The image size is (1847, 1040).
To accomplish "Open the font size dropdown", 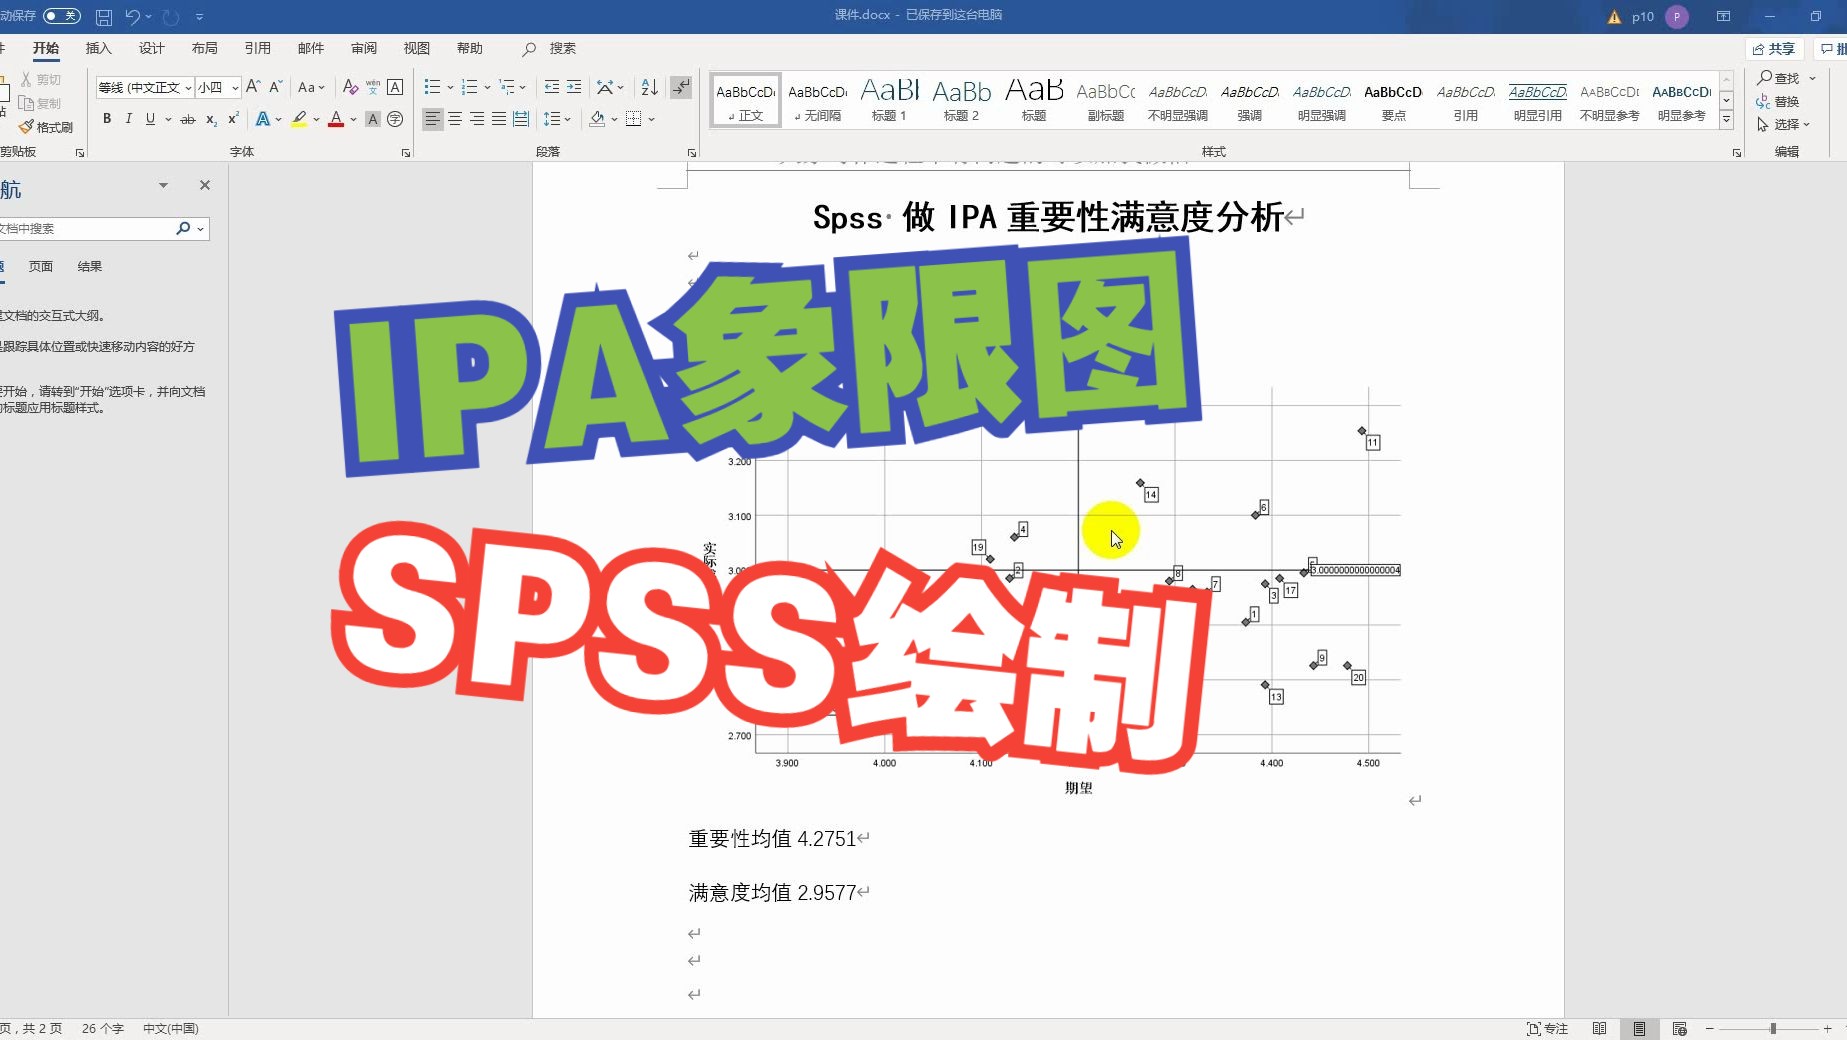I will click(235, 88).
